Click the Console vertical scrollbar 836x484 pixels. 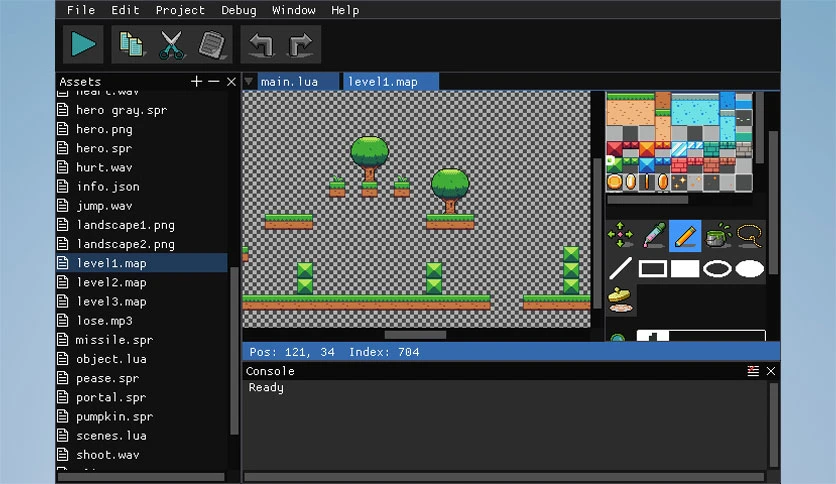[774, 425]
